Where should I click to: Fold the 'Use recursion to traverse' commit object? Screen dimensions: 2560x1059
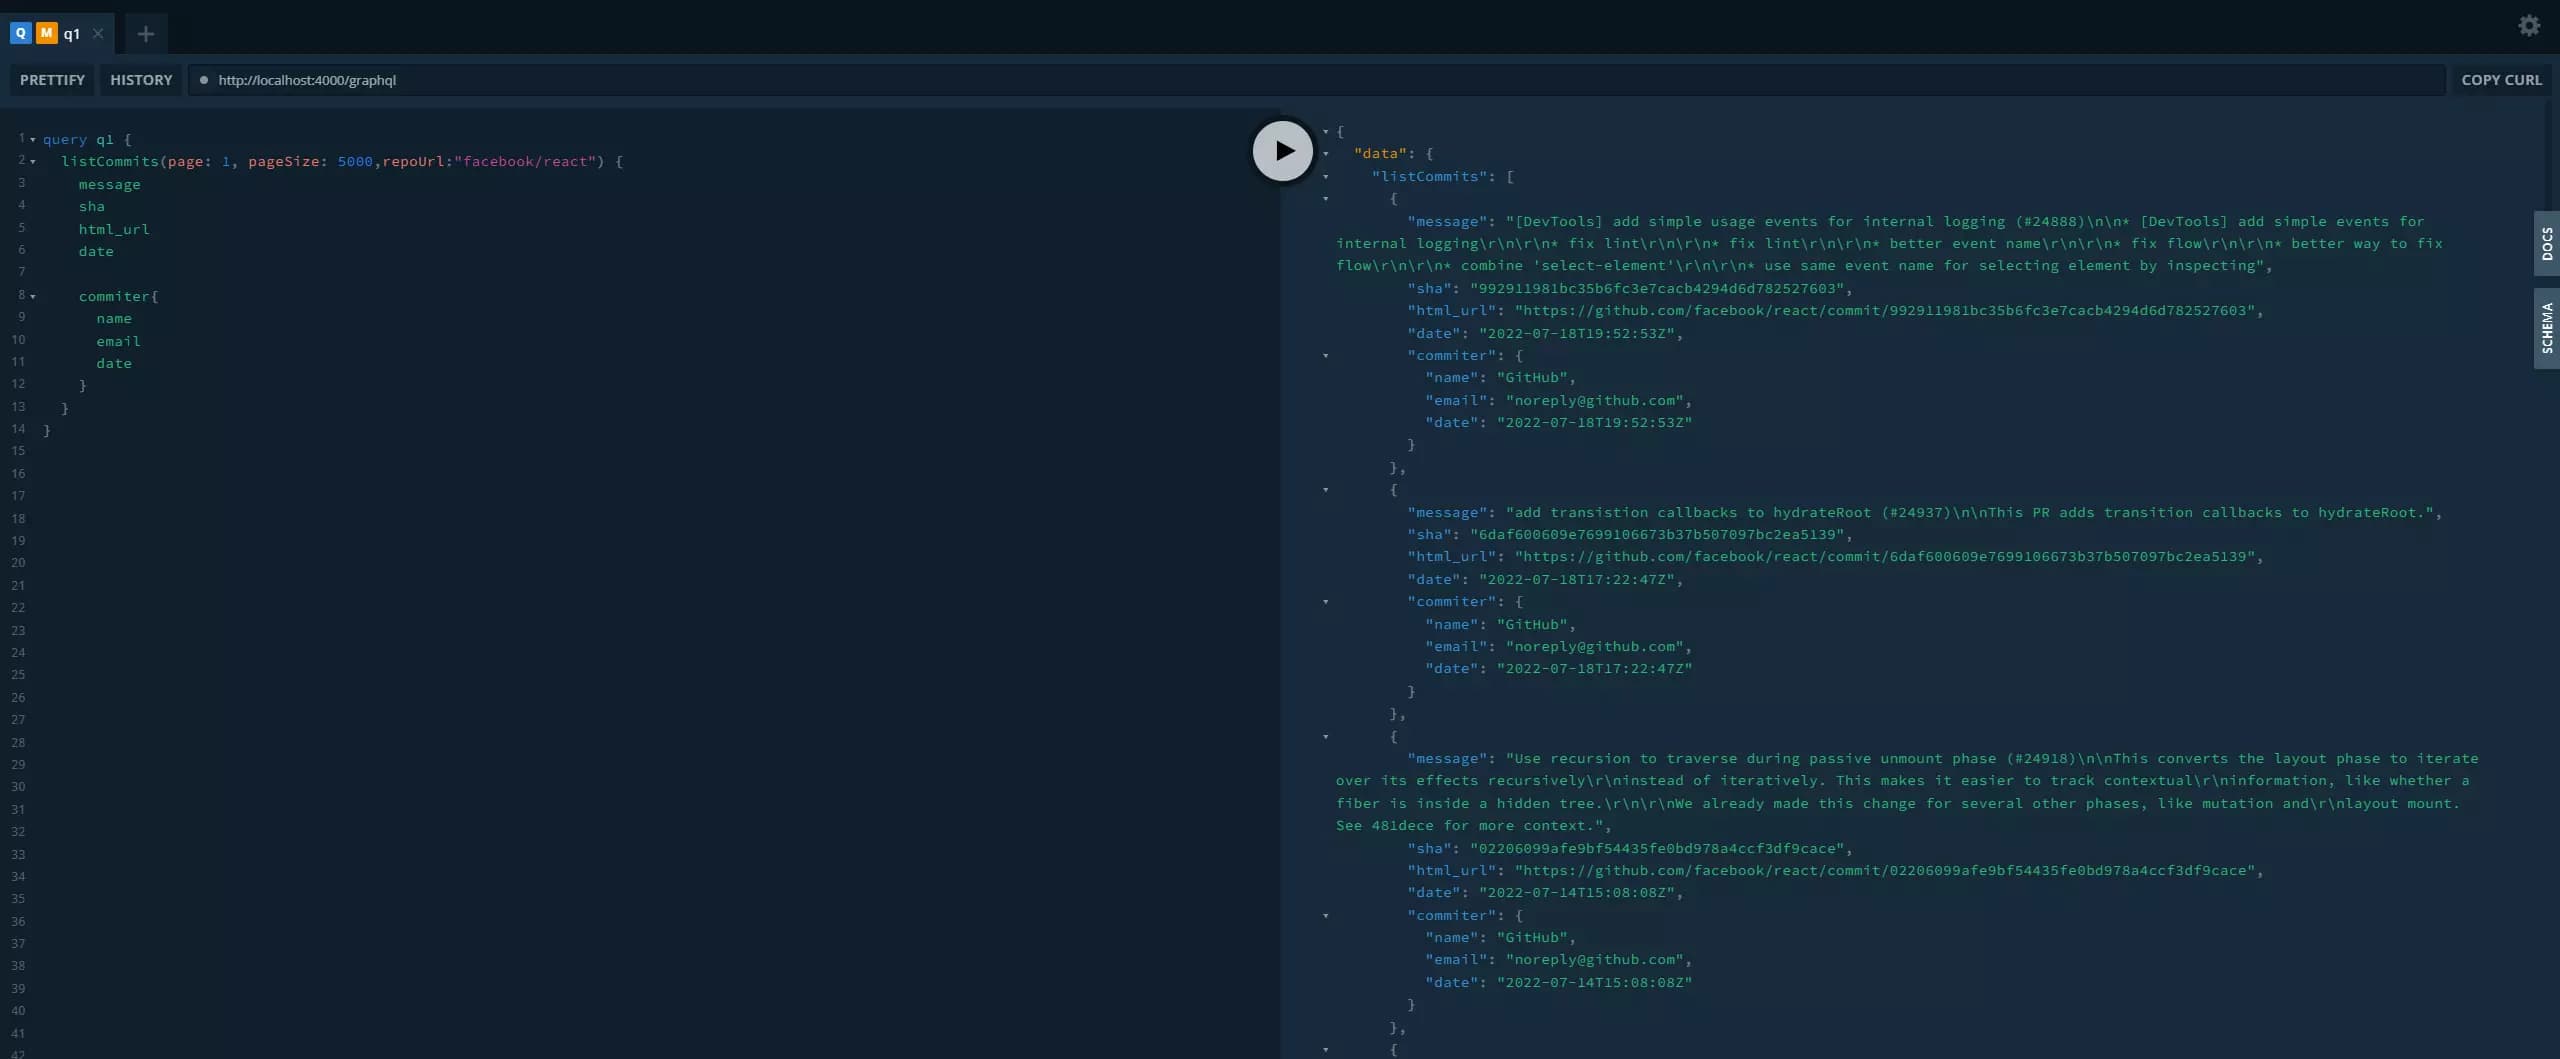point(1326,737)
